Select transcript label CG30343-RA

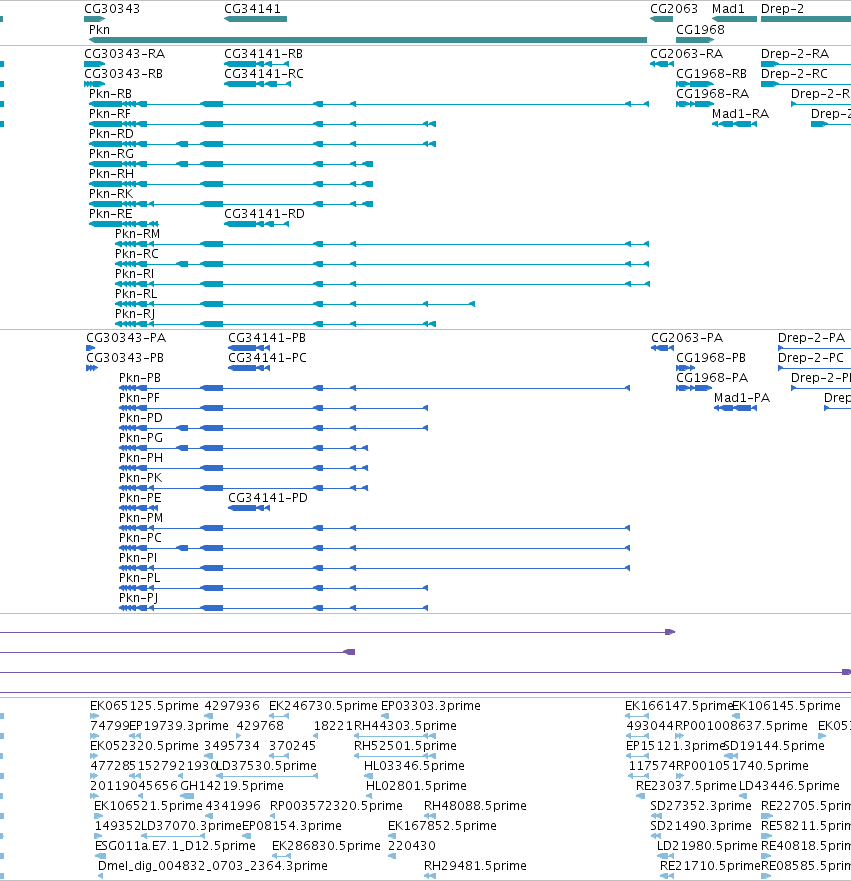[125, 54]
